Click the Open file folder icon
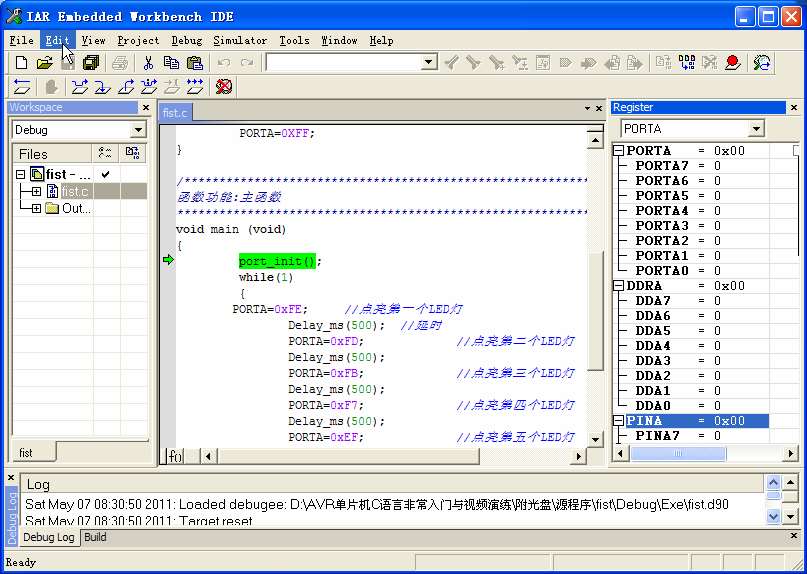 (x=44, y=63)
